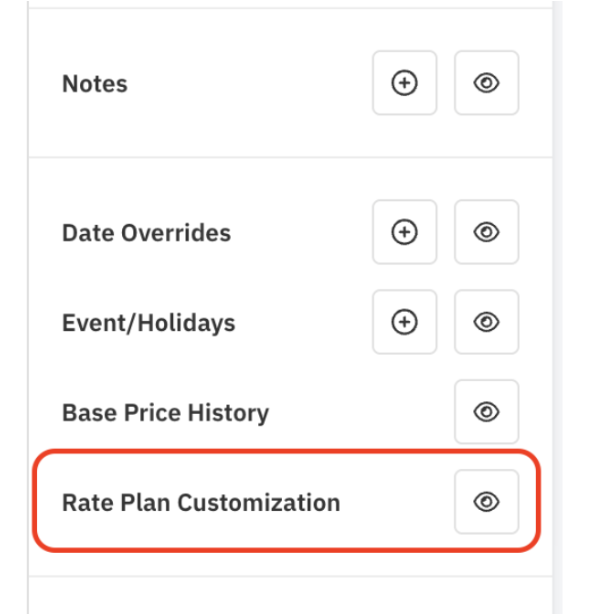Add a new Event/Holiday entry
The height and width of the screenshot is (614, 612).
(404, 322)
